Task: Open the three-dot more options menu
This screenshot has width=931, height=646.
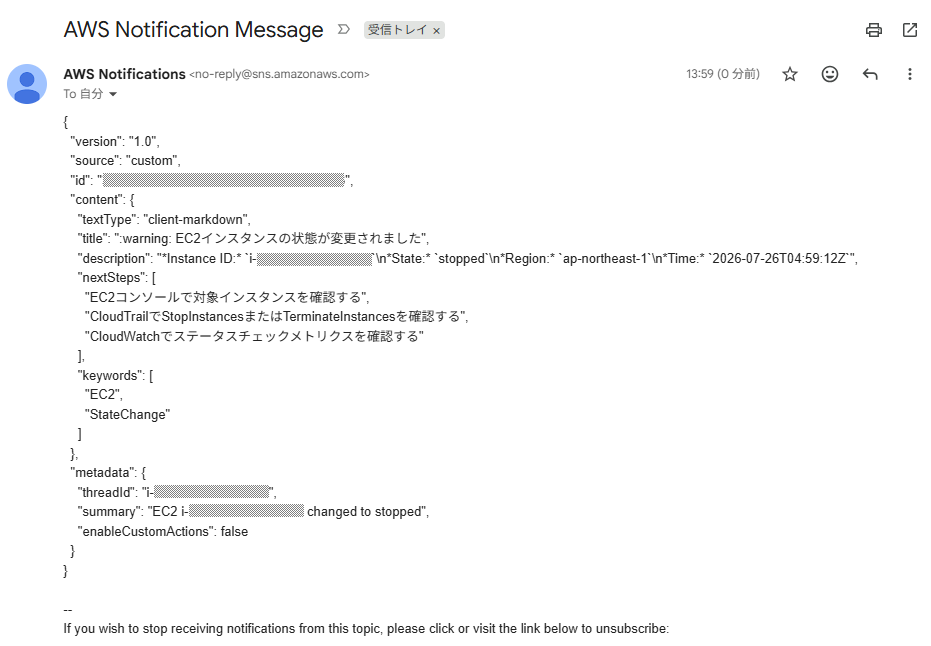Action: [910, 74]
